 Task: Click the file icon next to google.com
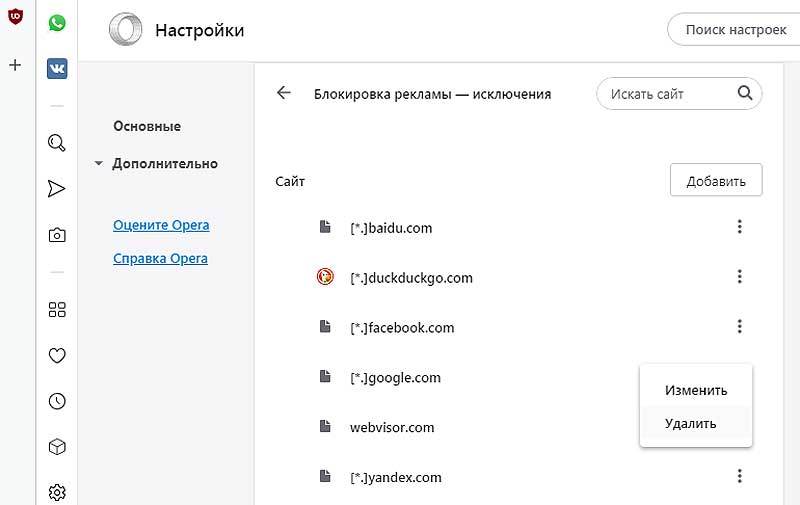[x=325, y=376]
